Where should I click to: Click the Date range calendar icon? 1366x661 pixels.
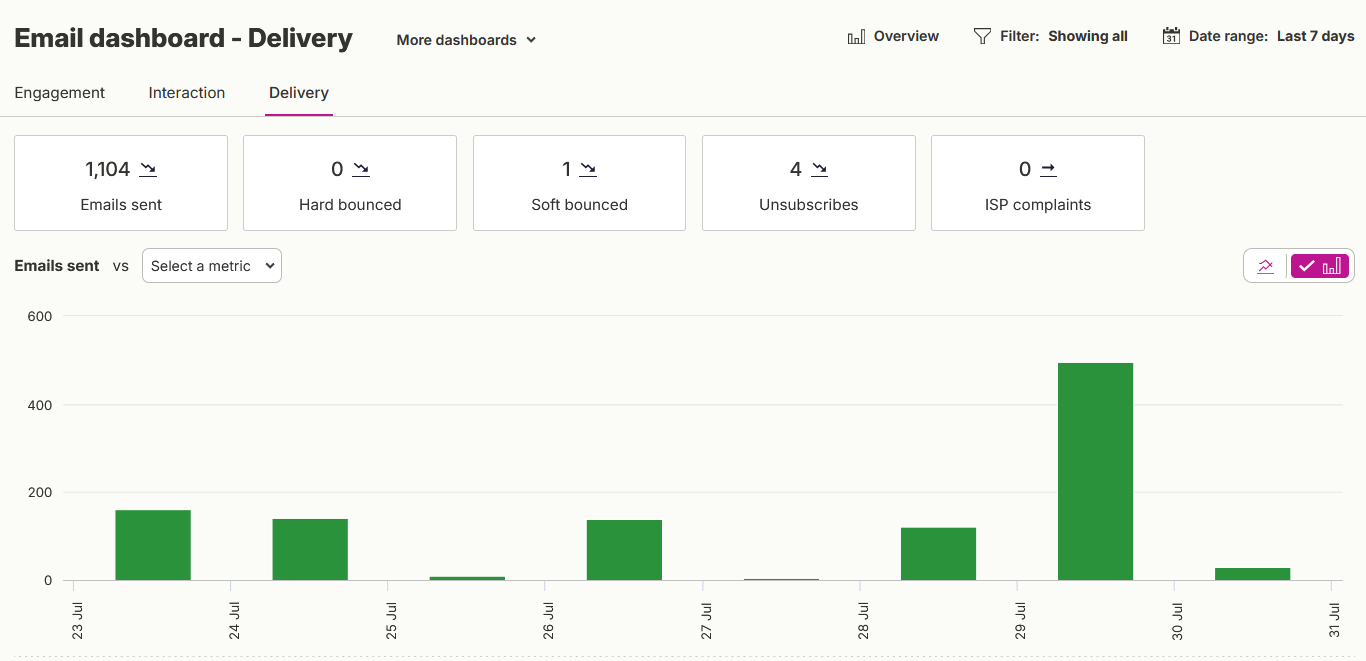1171,36
